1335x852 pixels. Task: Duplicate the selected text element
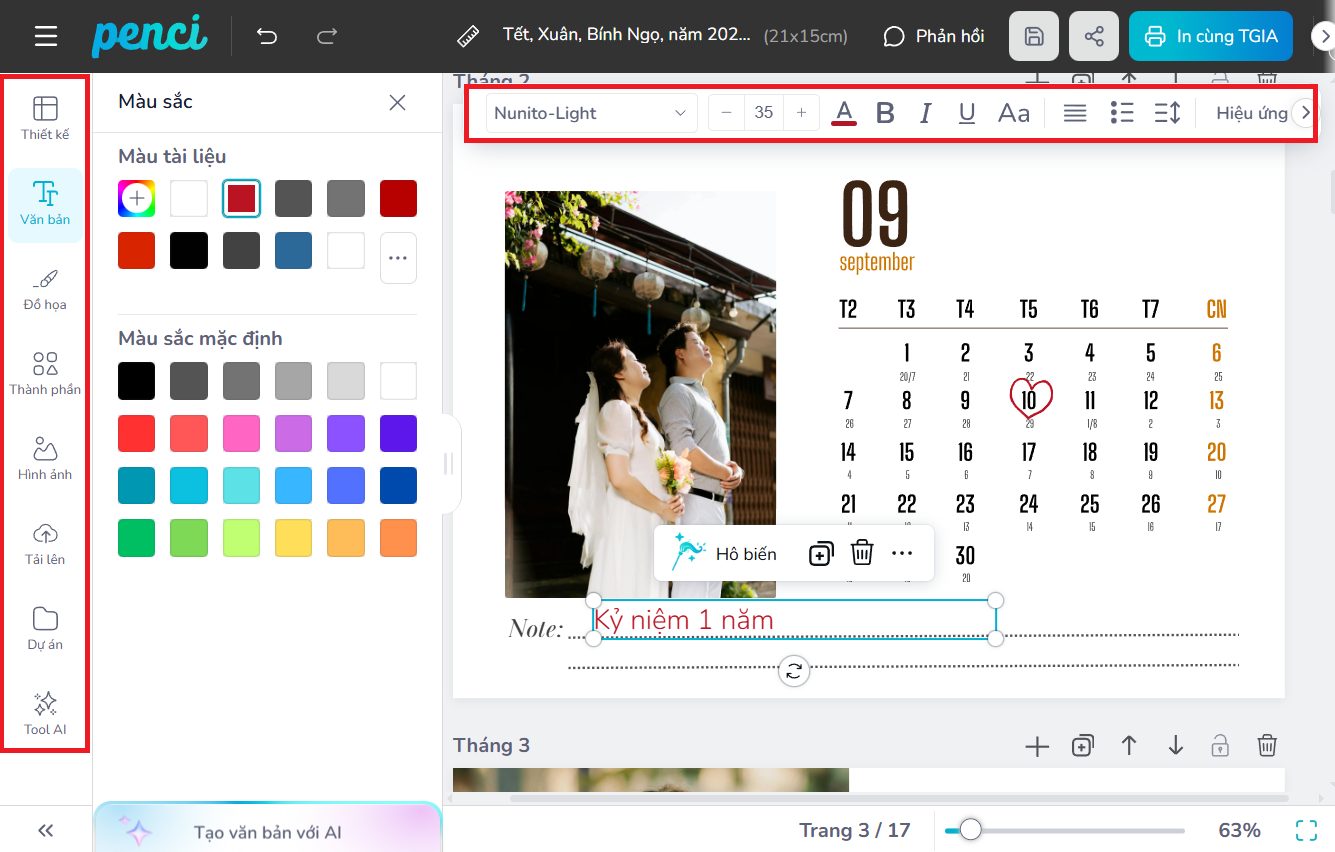[x=820, y=553]
